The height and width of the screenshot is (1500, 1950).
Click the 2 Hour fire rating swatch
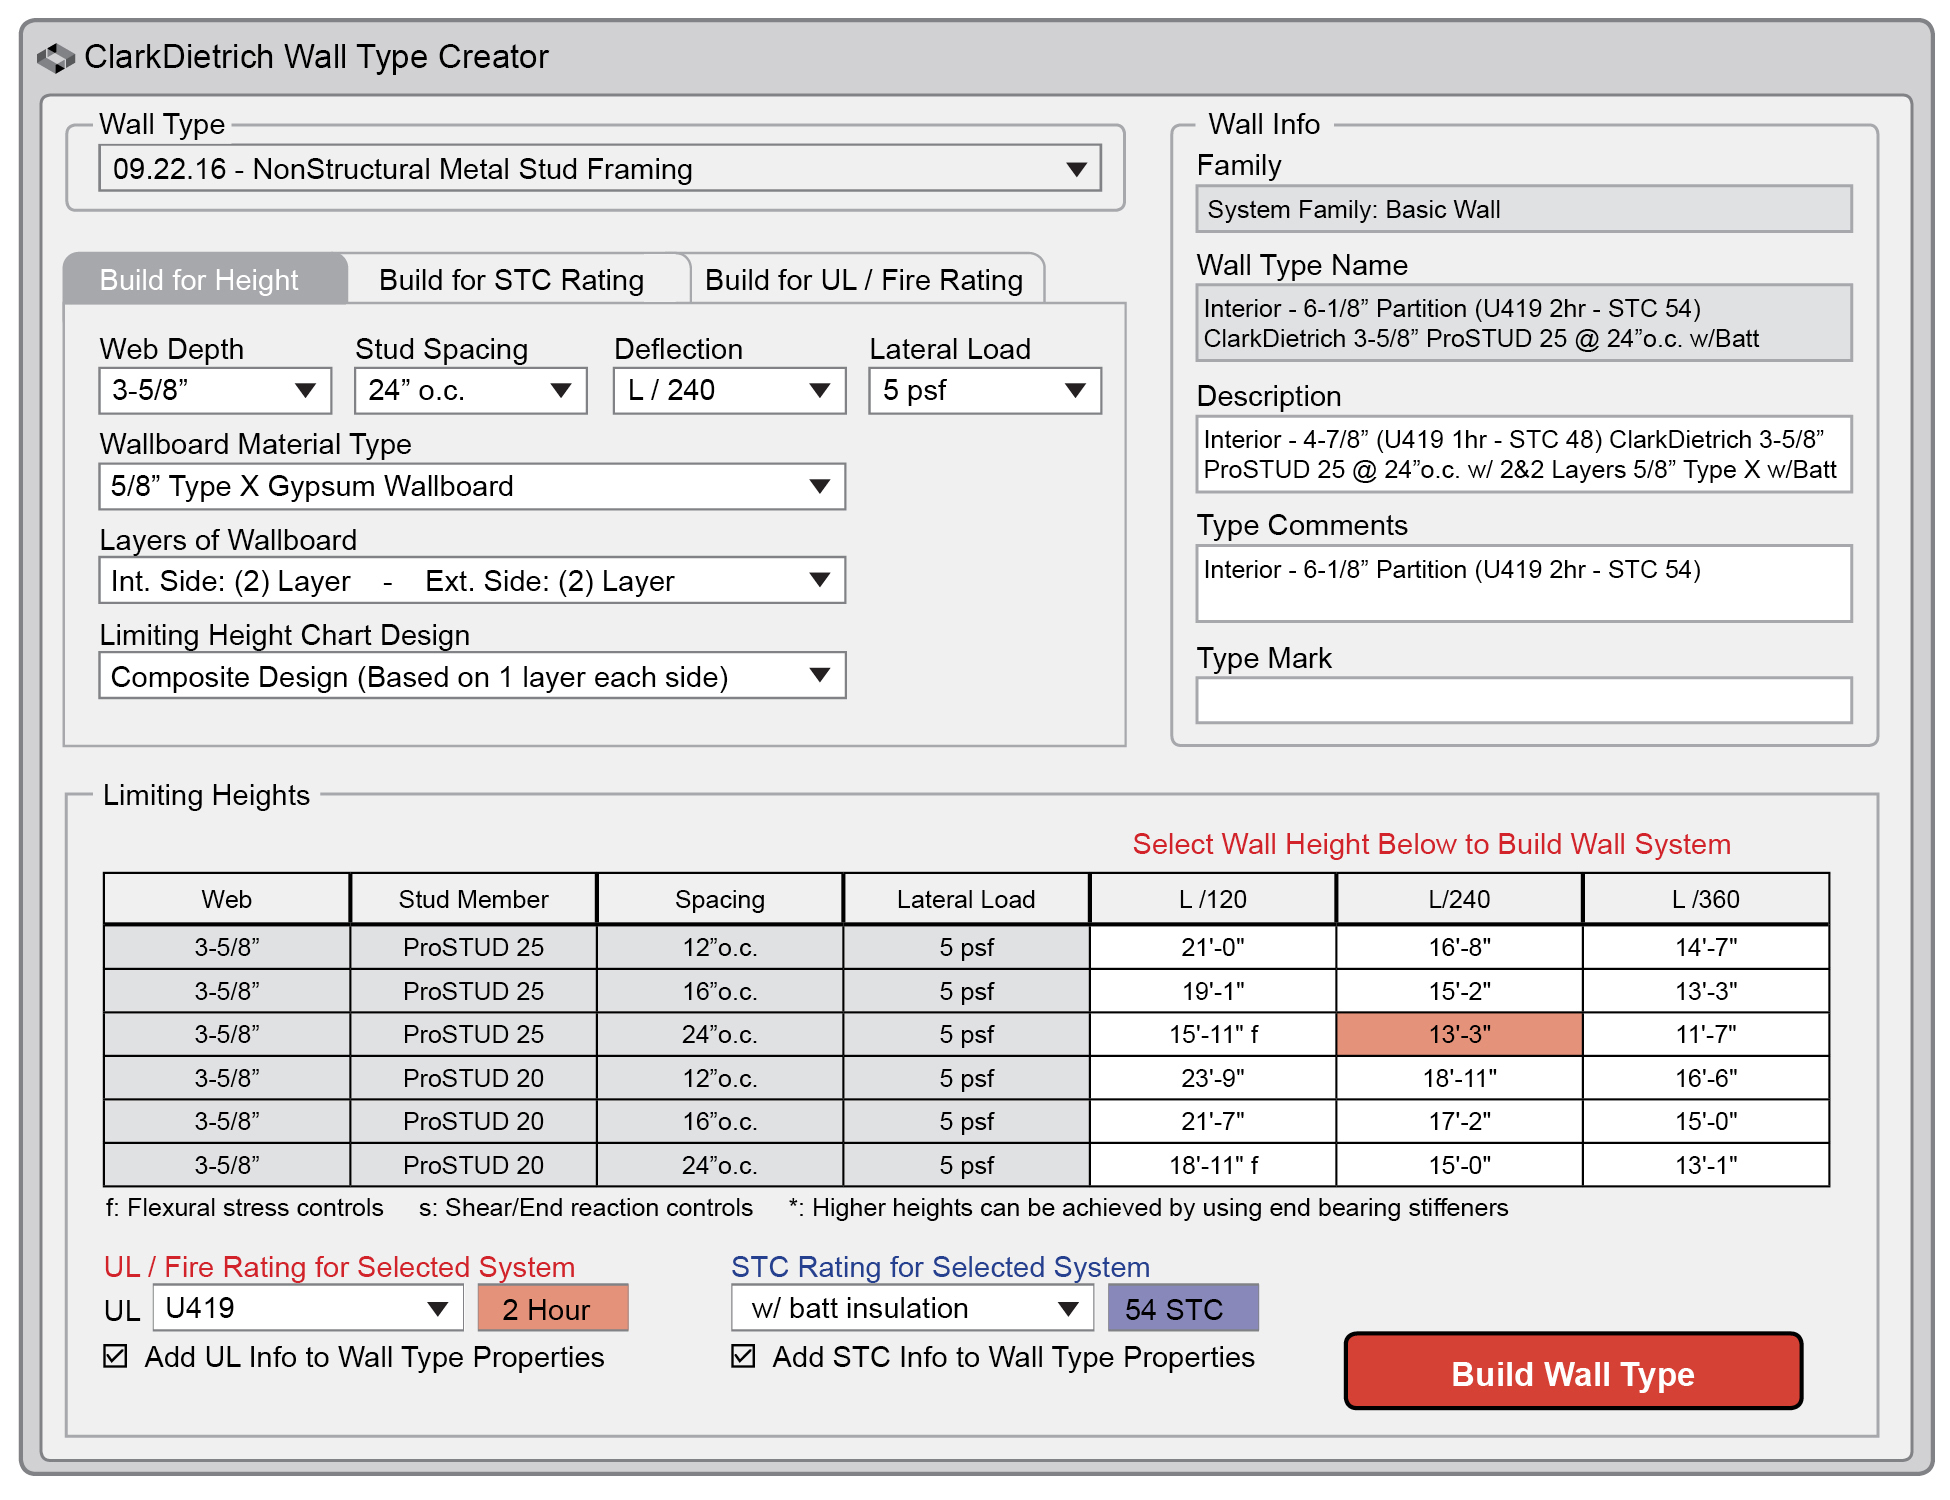[553, 1308]
